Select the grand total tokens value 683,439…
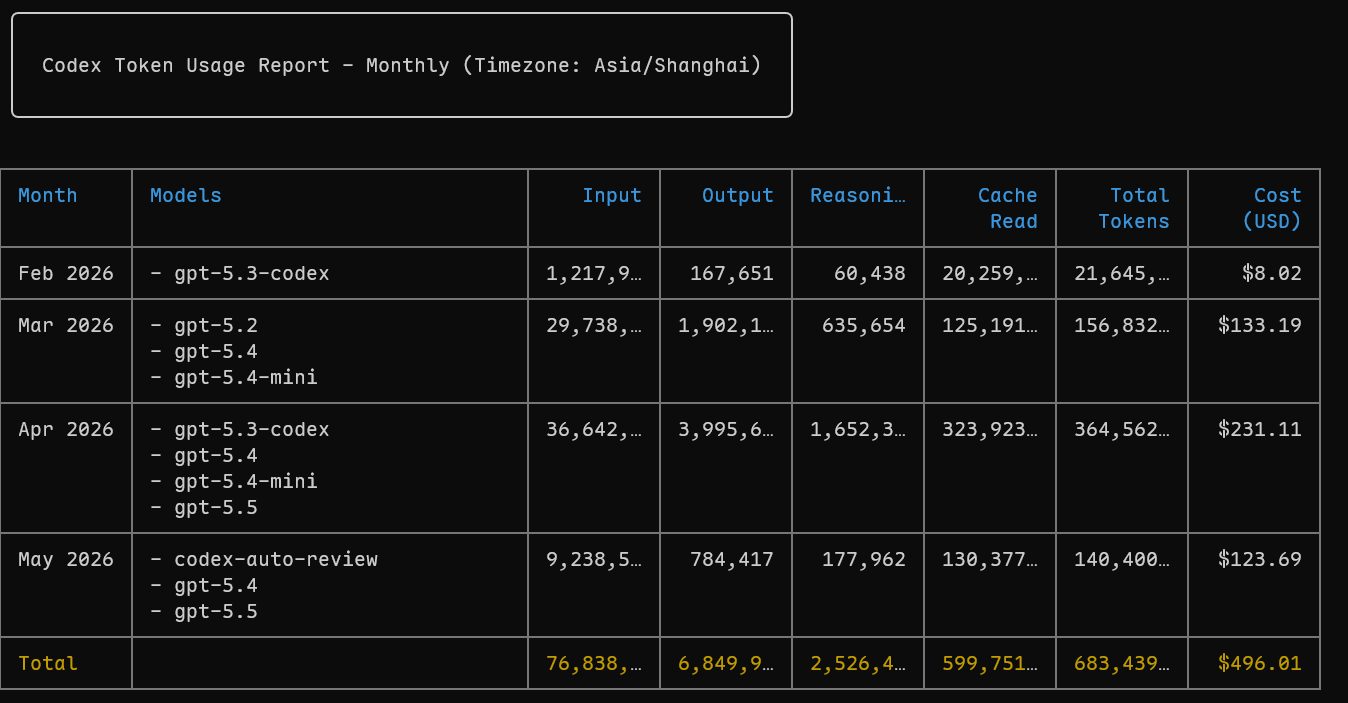Viewport: 1348px width, 703px height. (x=1122, y=663)
